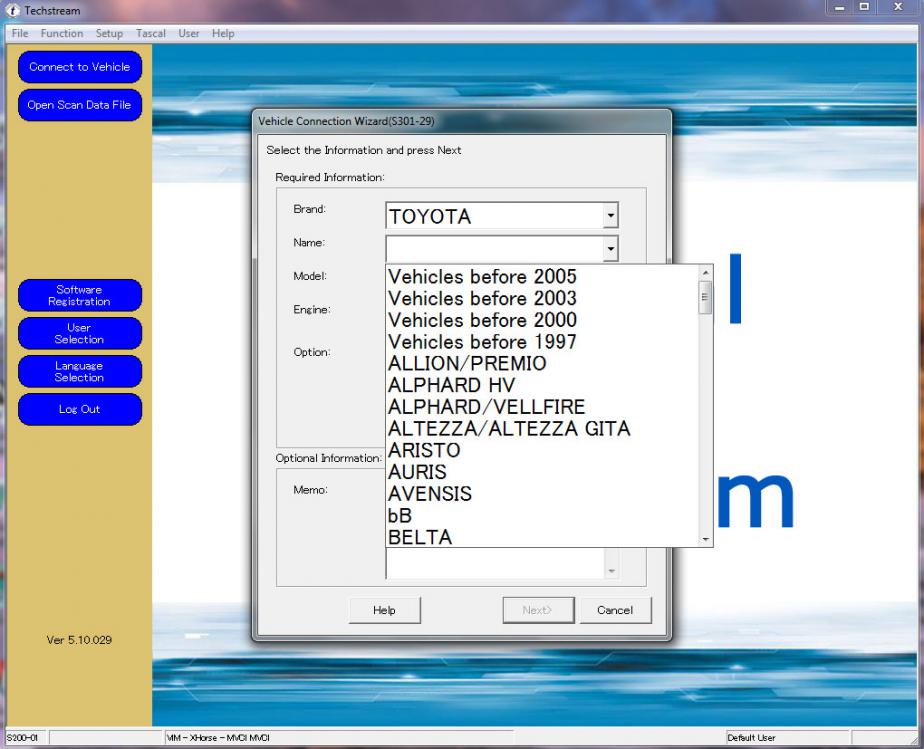The height and width of the screenshot is (749, 924).
Task: Open the File menu
Action: 20,34
